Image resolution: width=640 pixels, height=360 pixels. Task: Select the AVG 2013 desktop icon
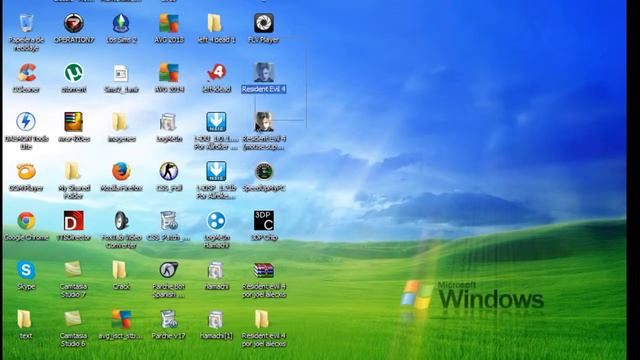pos(169,23)
